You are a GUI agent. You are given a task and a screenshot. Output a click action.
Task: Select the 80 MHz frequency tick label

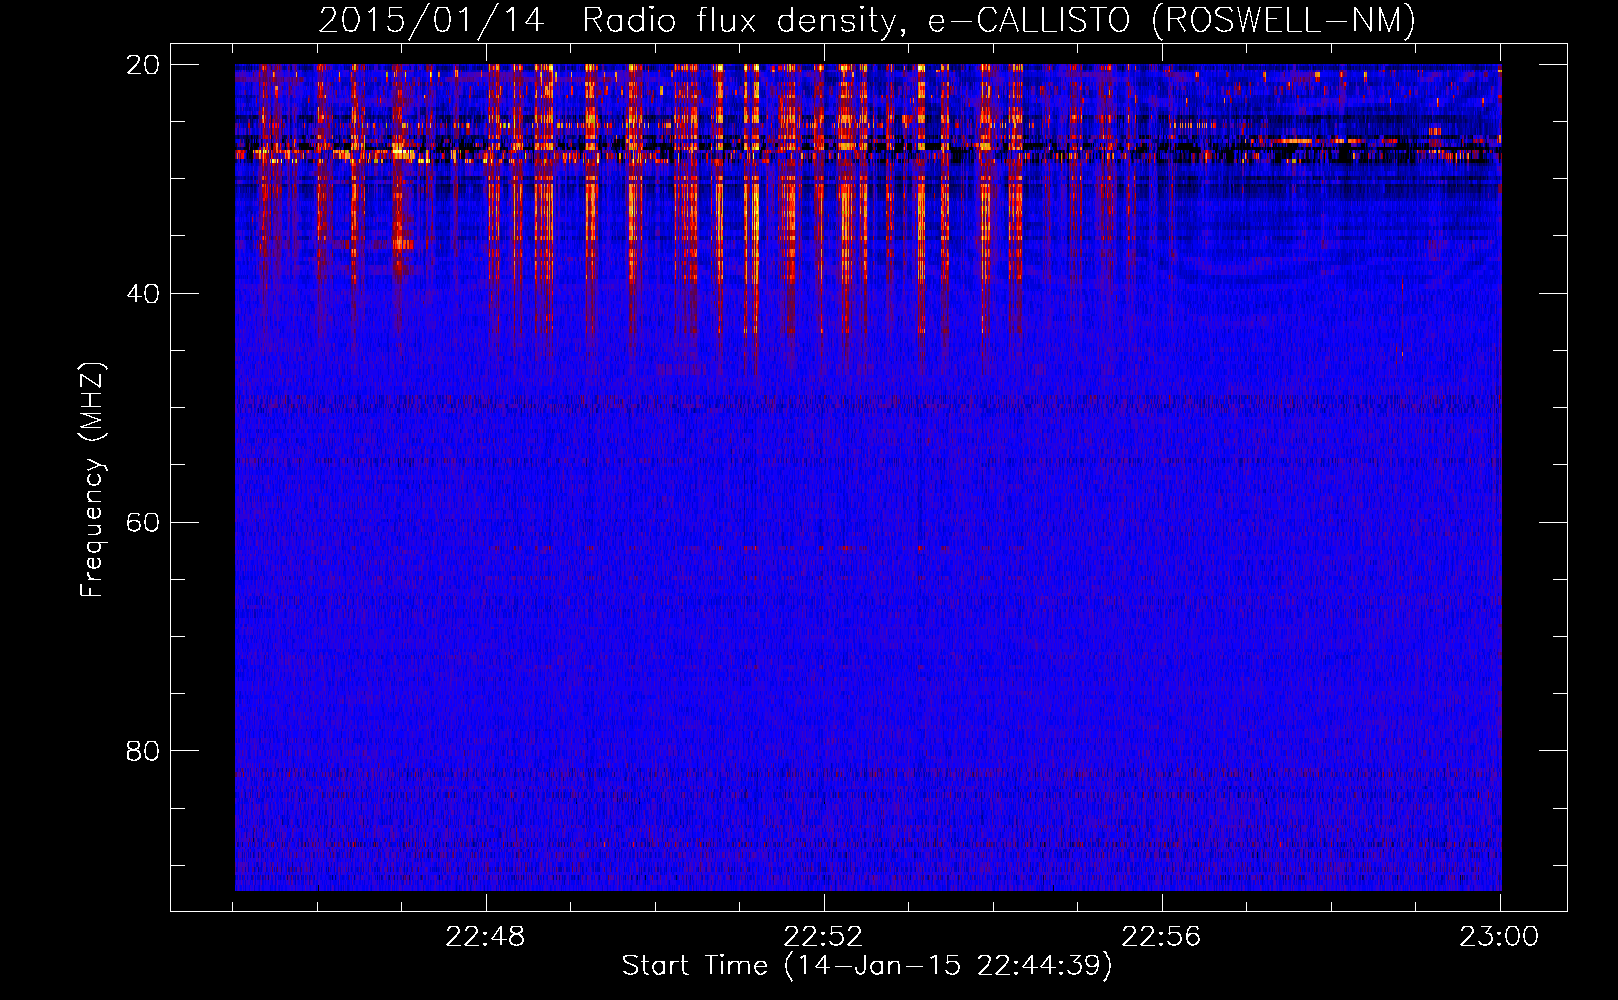click(x=143, y=751)
